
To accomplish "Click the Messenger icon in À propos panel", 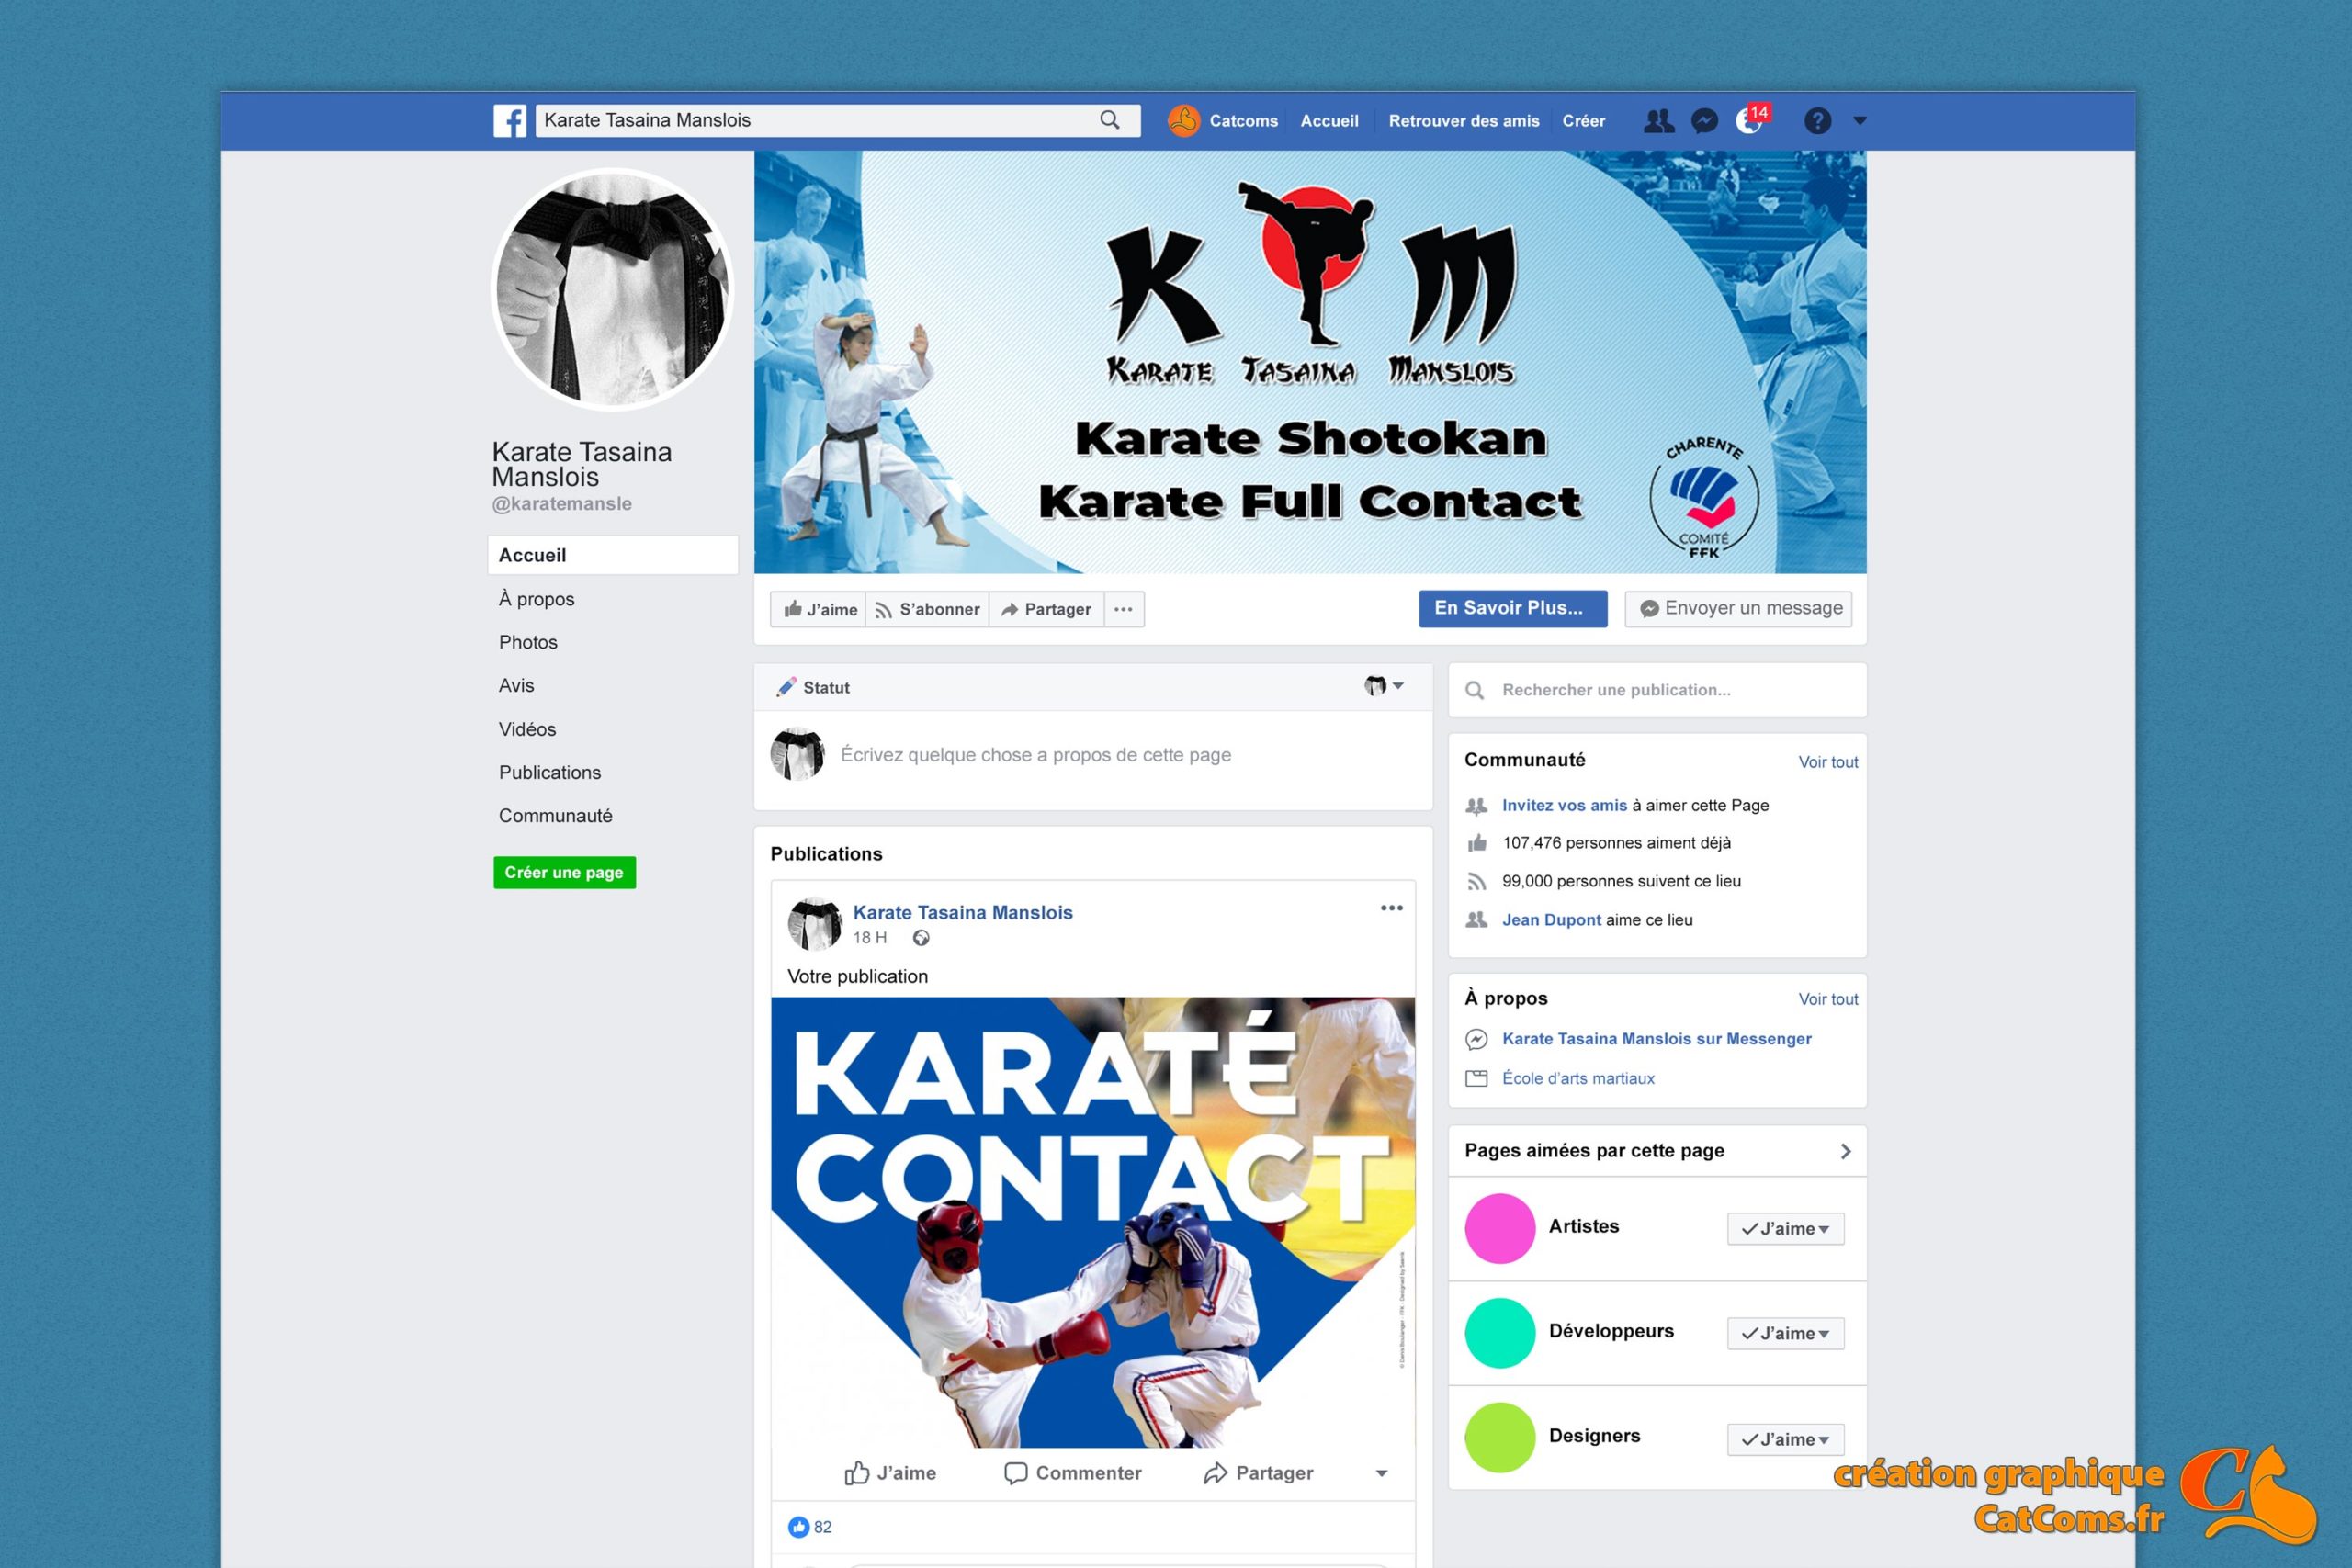I will 1476,1040.
